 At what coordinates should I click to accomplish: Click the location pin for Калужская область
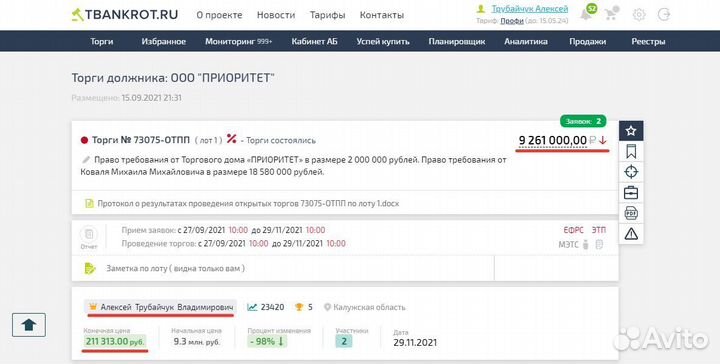327,307
